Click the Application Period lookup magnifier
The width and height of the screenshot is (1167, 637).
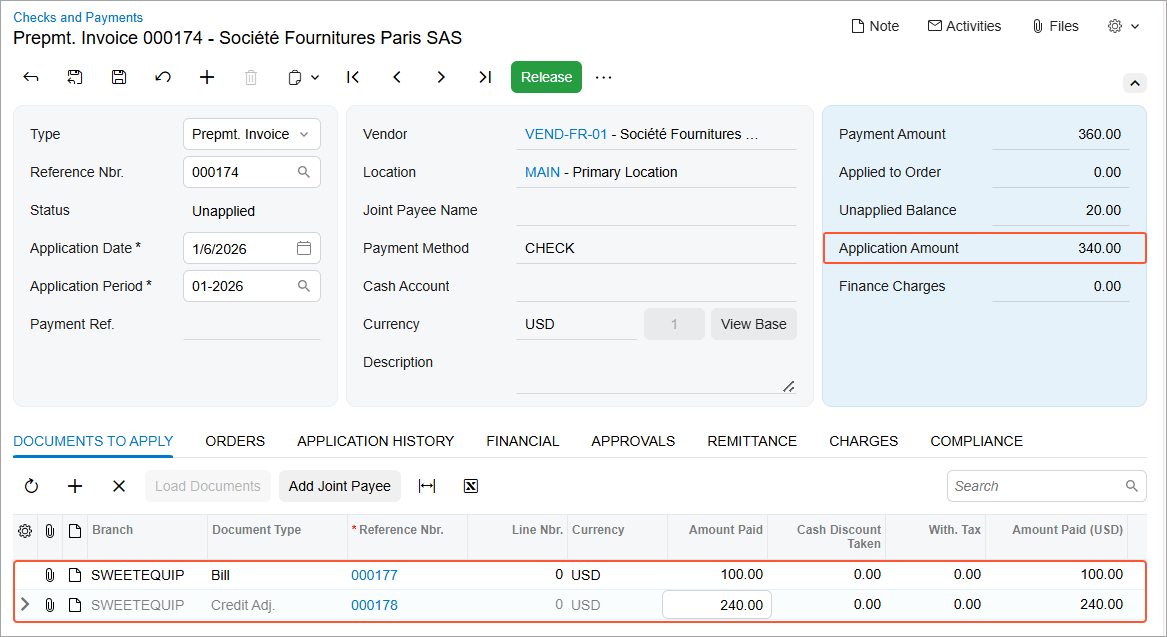(304, 286)
